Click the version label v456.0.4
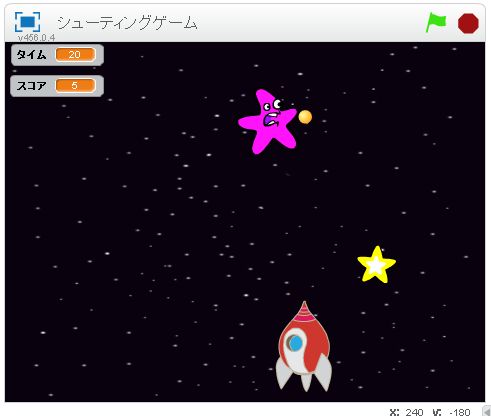Screen dimensions: 491x416 point(36,38)
